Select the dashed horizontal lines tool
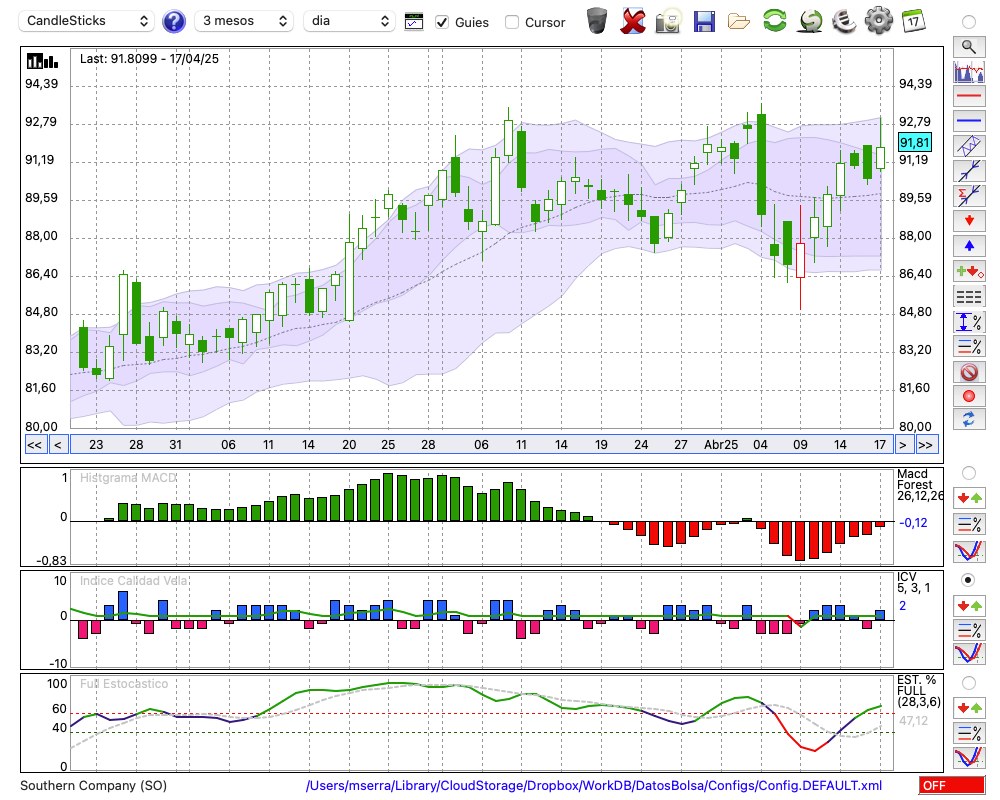 [x=969, y=296]
